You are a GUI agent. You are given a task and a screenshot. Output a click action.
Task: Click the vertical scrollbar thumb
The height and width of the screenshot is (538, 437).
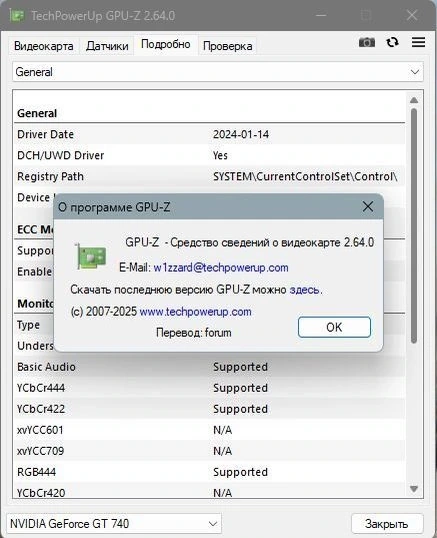[414, 226]
